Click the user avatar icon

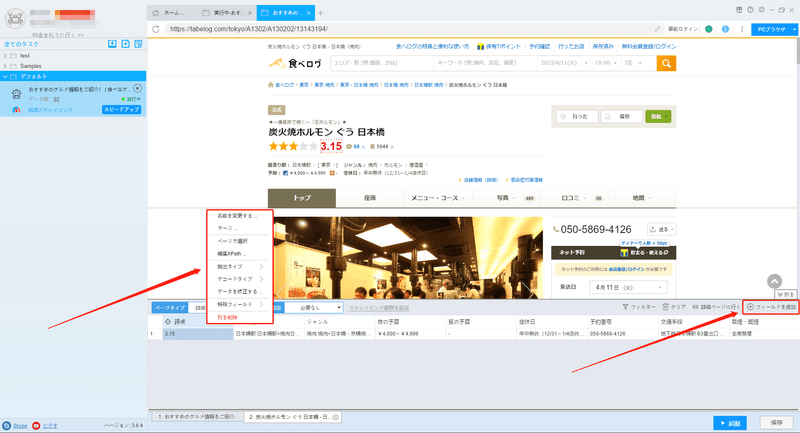pyautogui.click(x=15, y=19)
